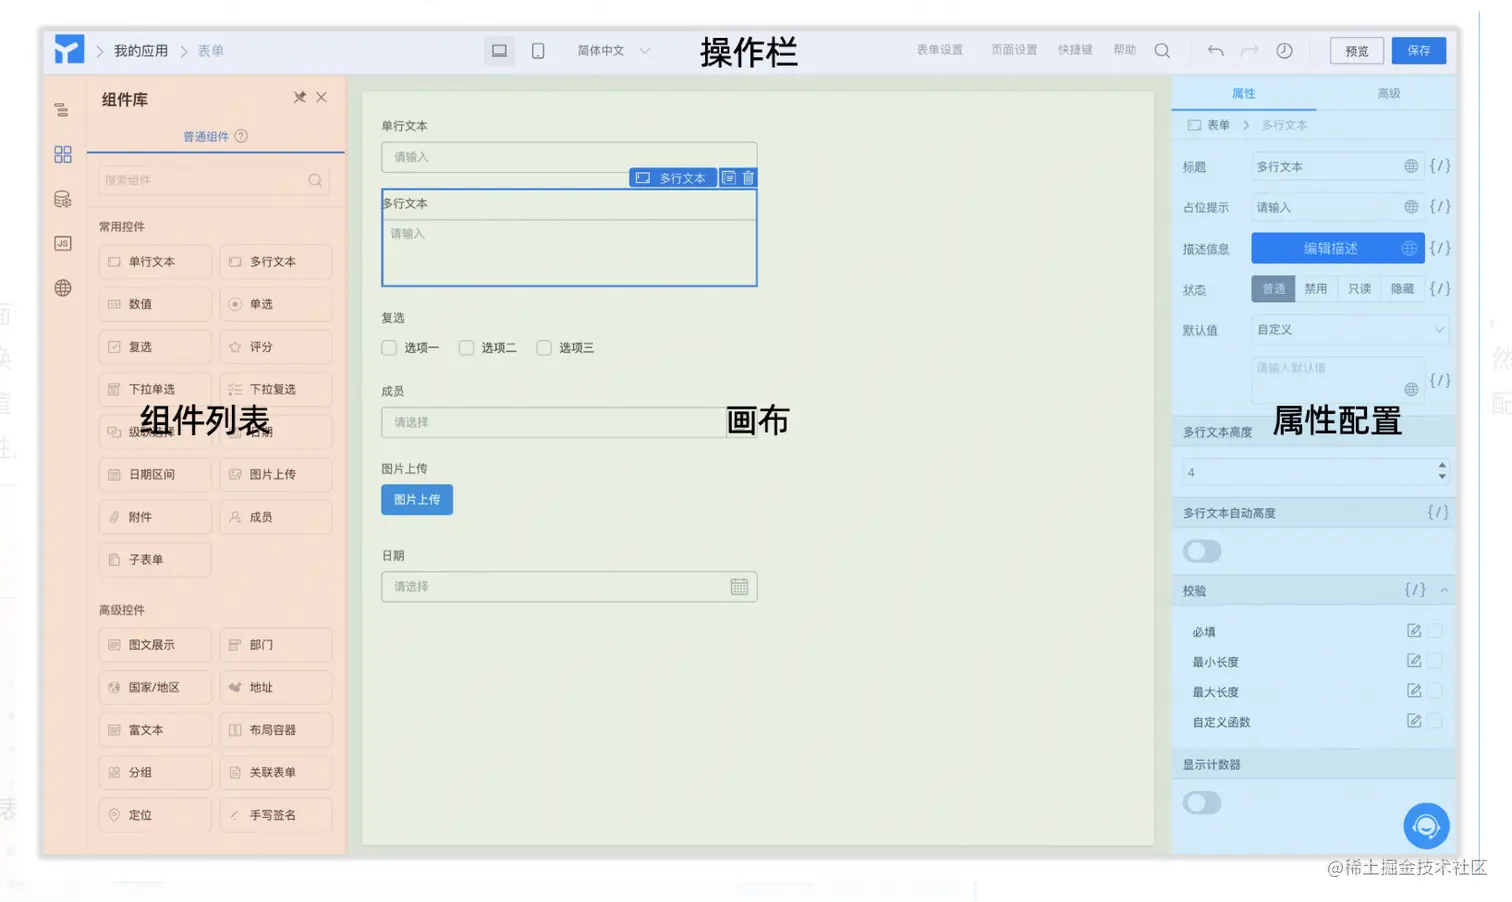Open the 默认值 自定义 dropdown

click(1350, 329)
